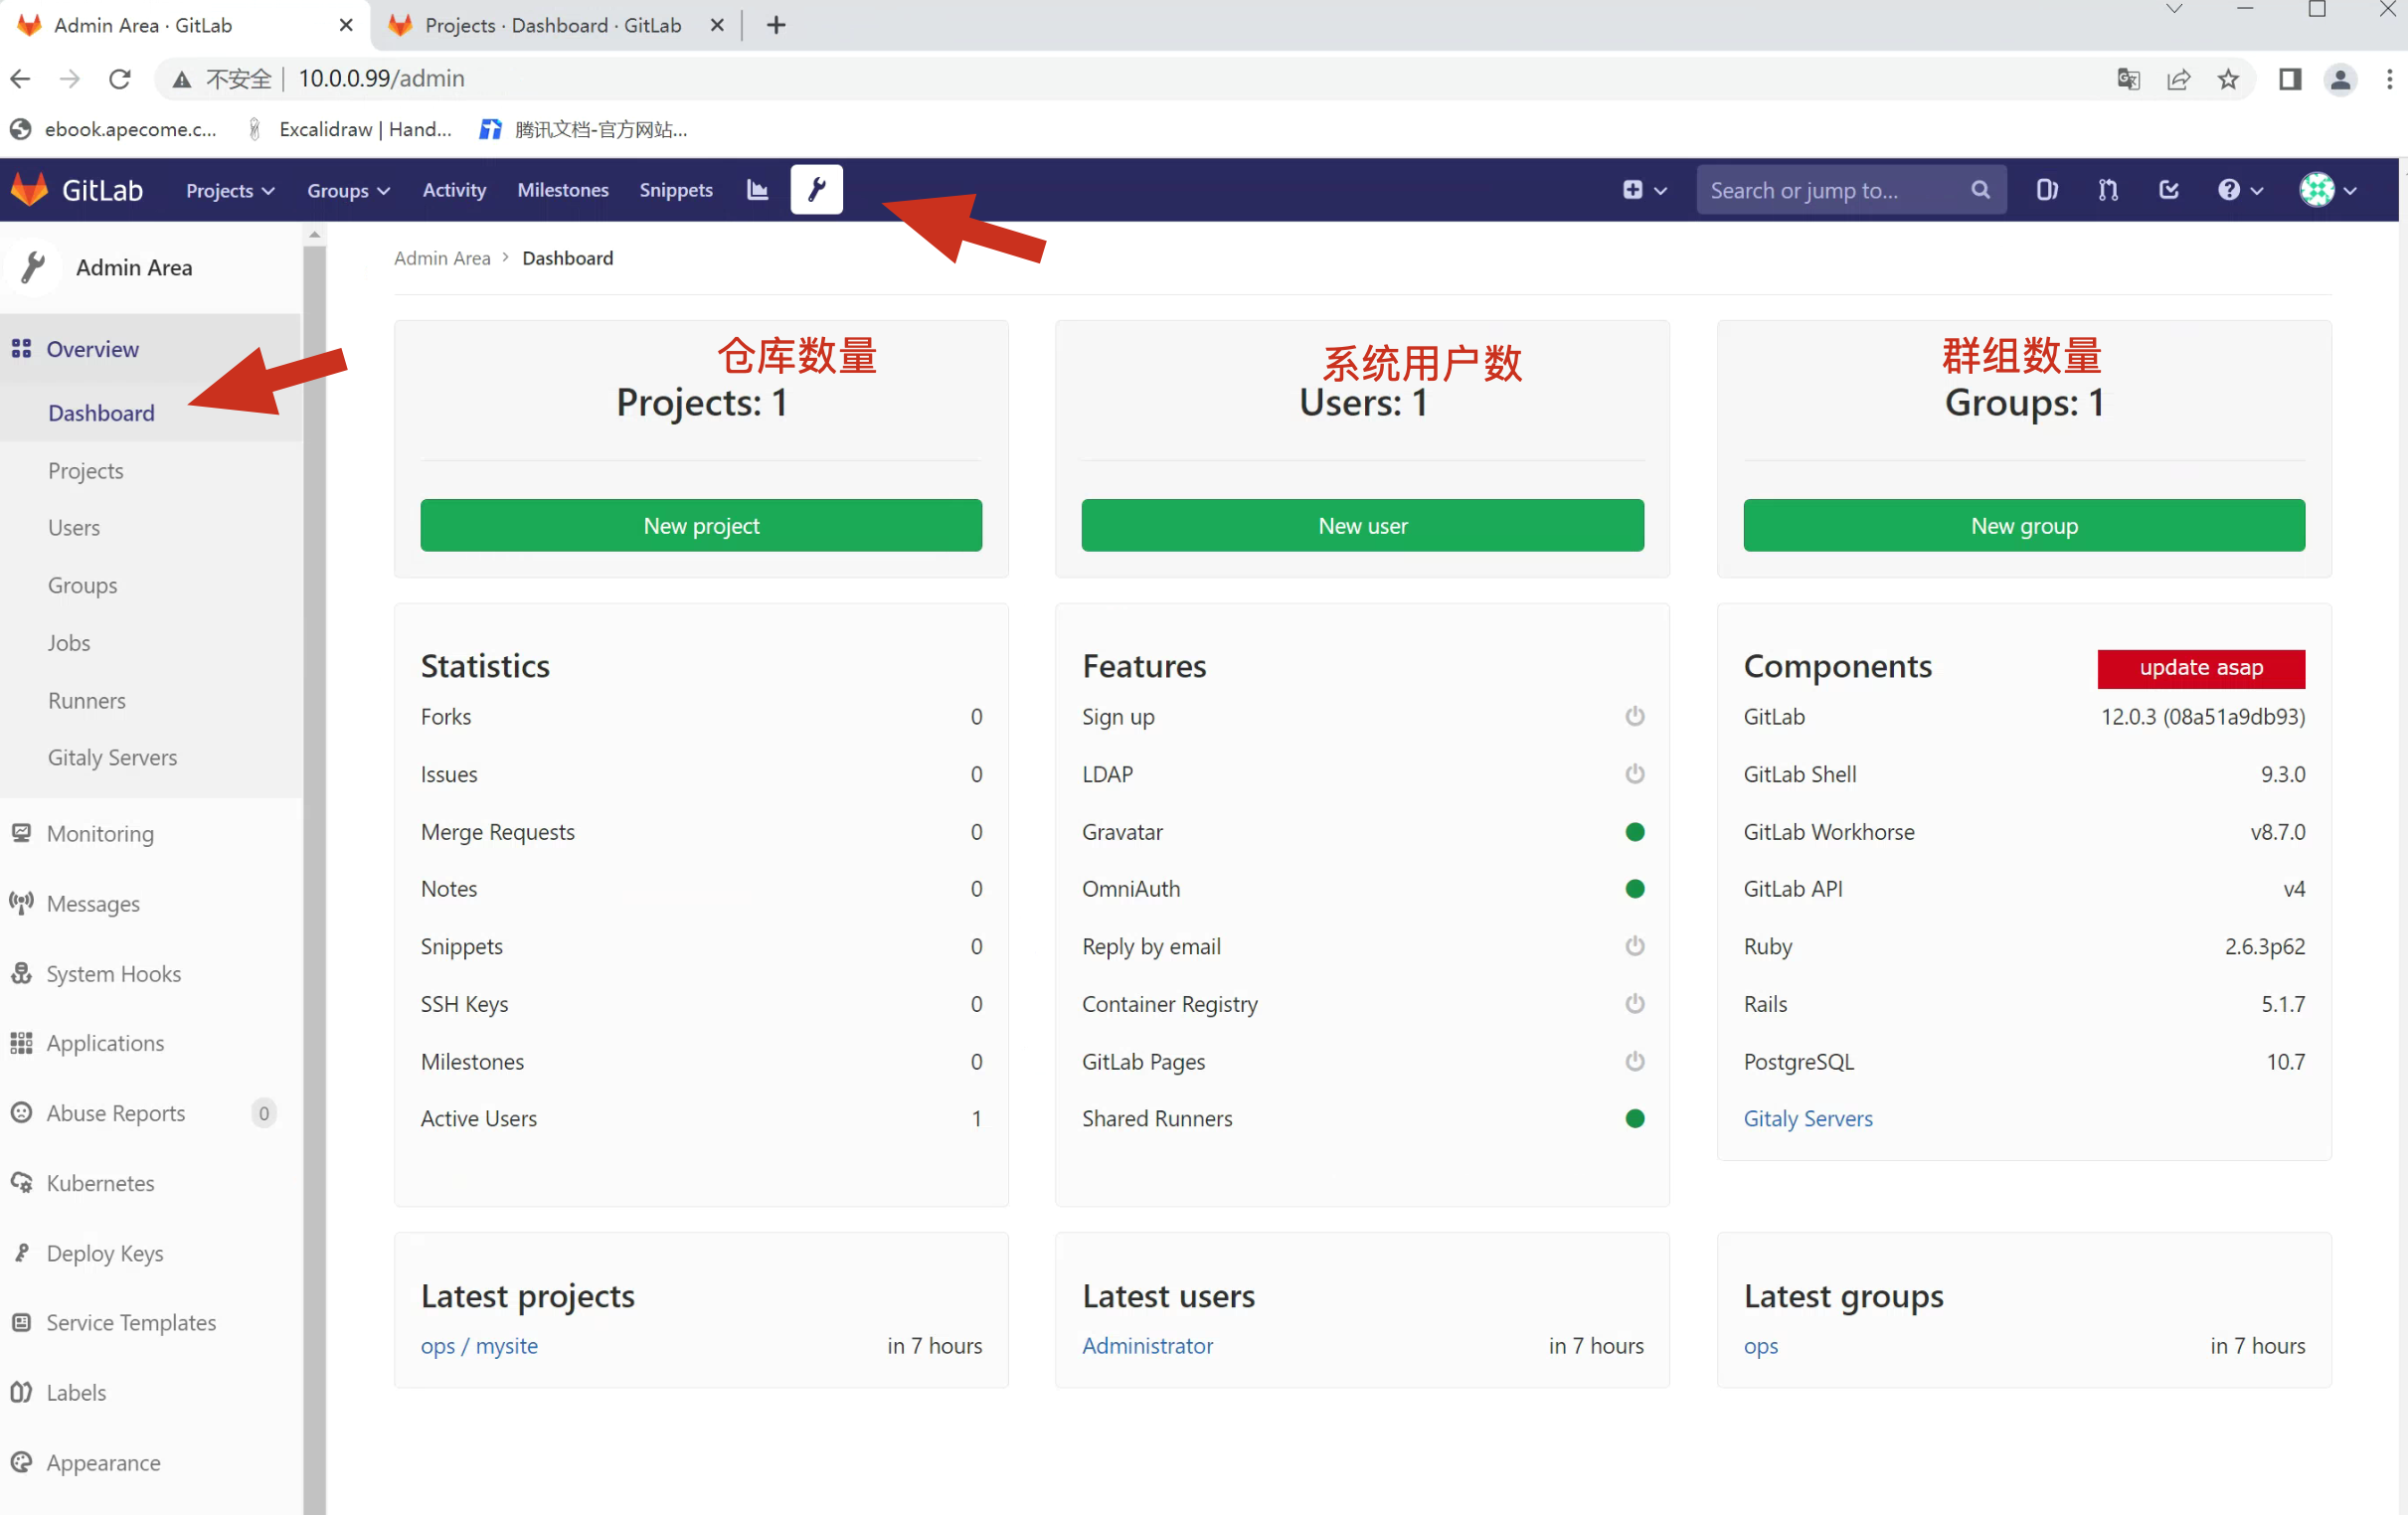Click the Sign up power status icon
This screenshot has height=1515, width=2408.
pos(1634,716)
